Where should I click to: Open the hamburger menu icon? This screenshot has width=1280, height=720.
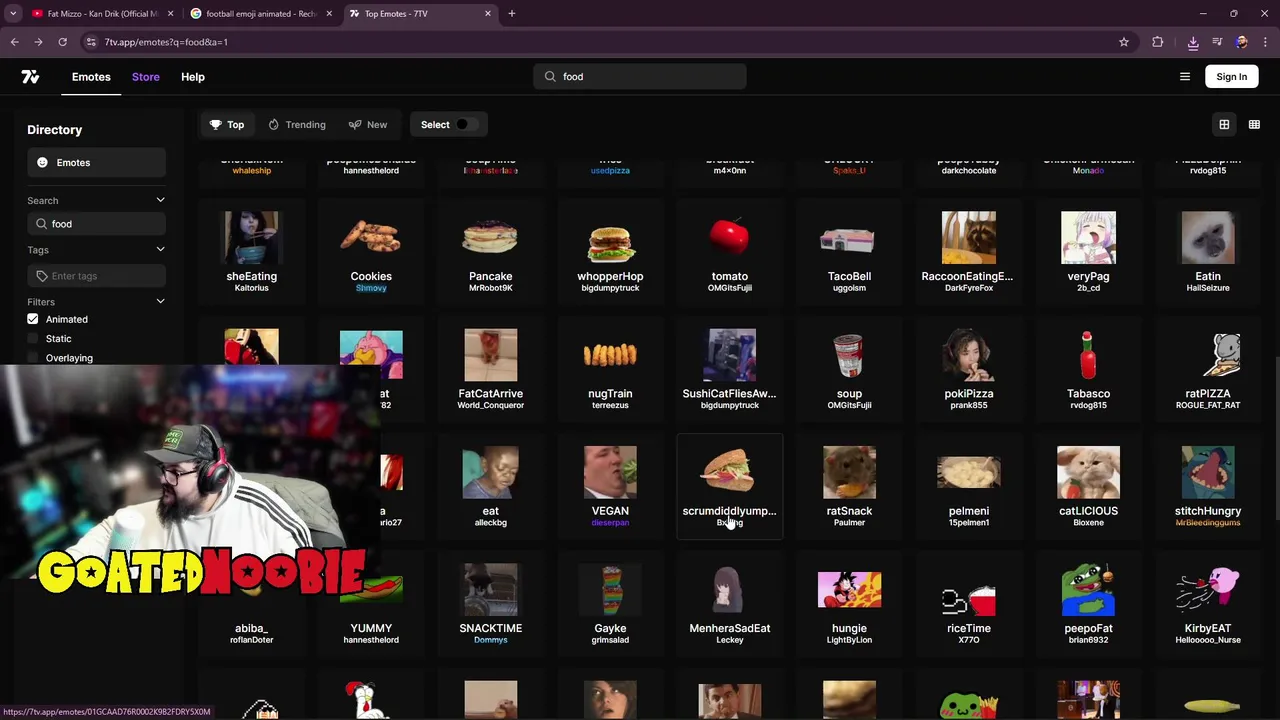(1185, 77)
